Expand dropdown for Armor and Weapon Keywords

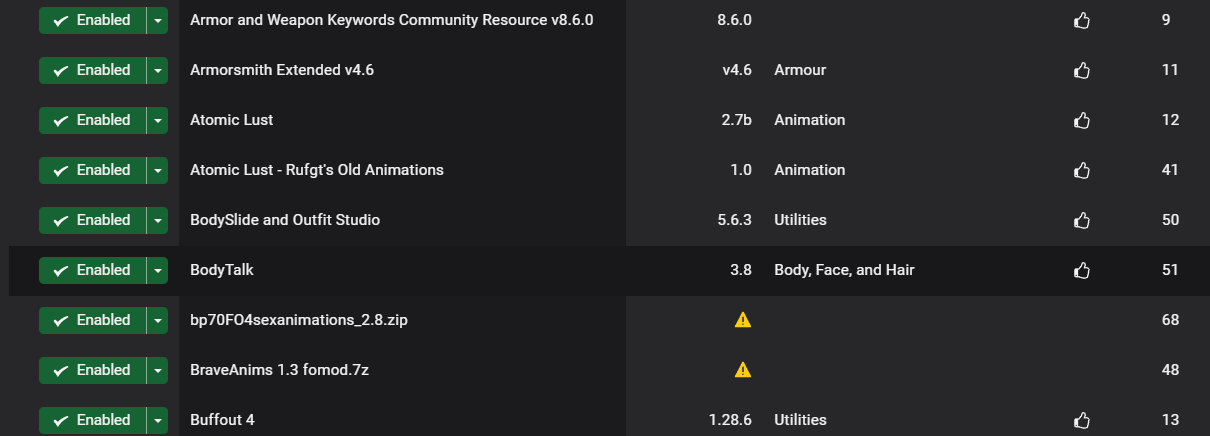coord(158,20)
